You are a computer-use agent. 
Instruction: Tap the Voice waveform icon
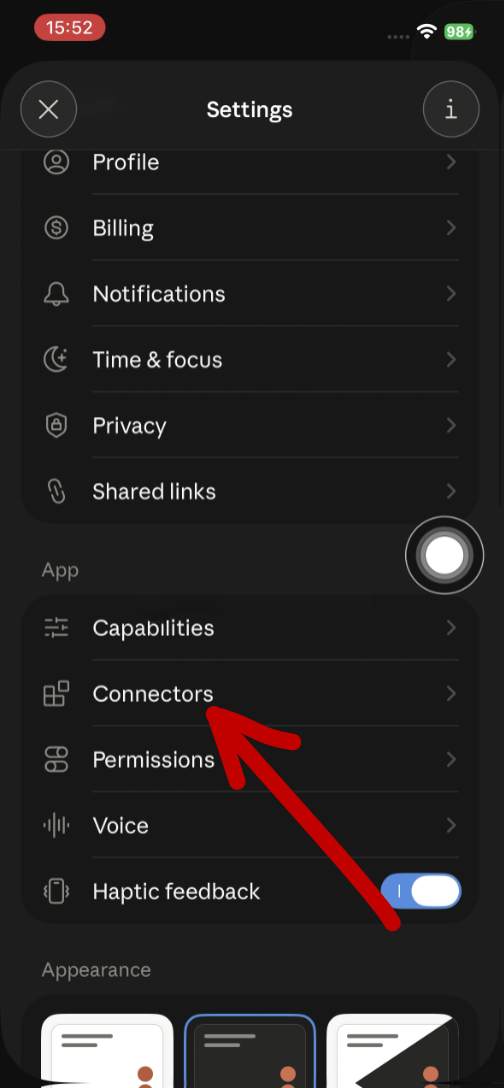tap(56, 825)
